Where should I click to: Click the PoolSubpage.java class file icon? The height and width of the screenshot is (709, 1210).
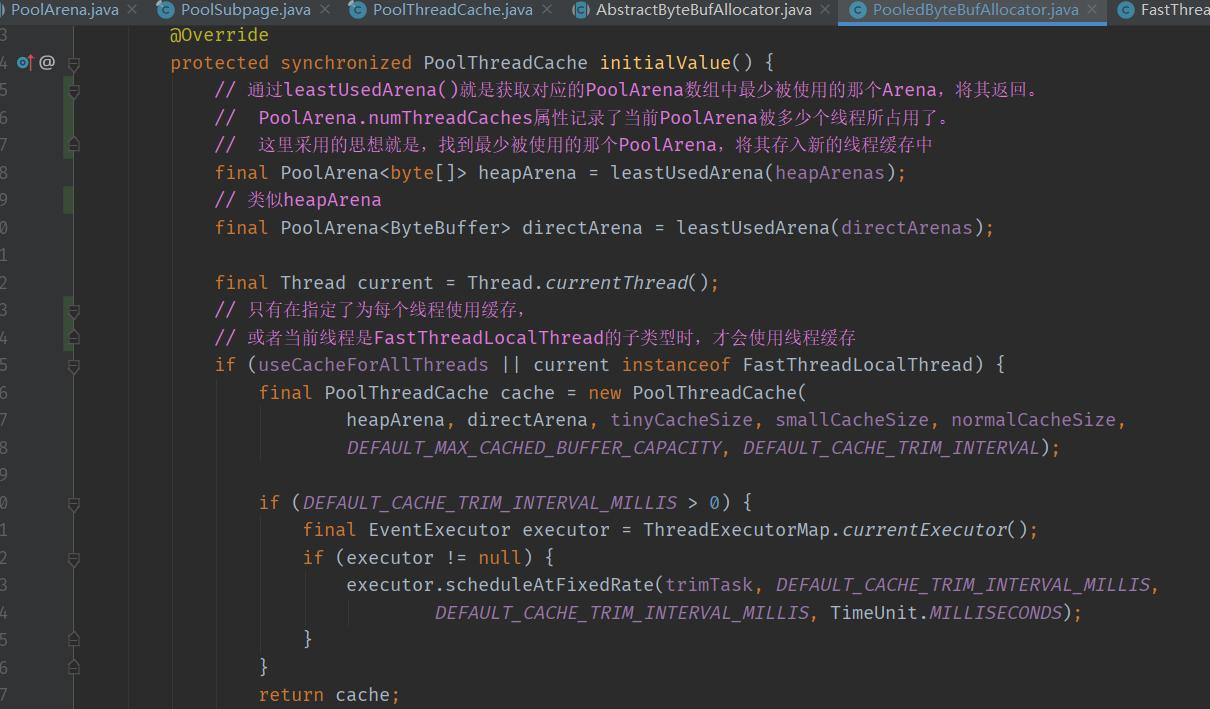pyautogui.click(x=165, y=10)
